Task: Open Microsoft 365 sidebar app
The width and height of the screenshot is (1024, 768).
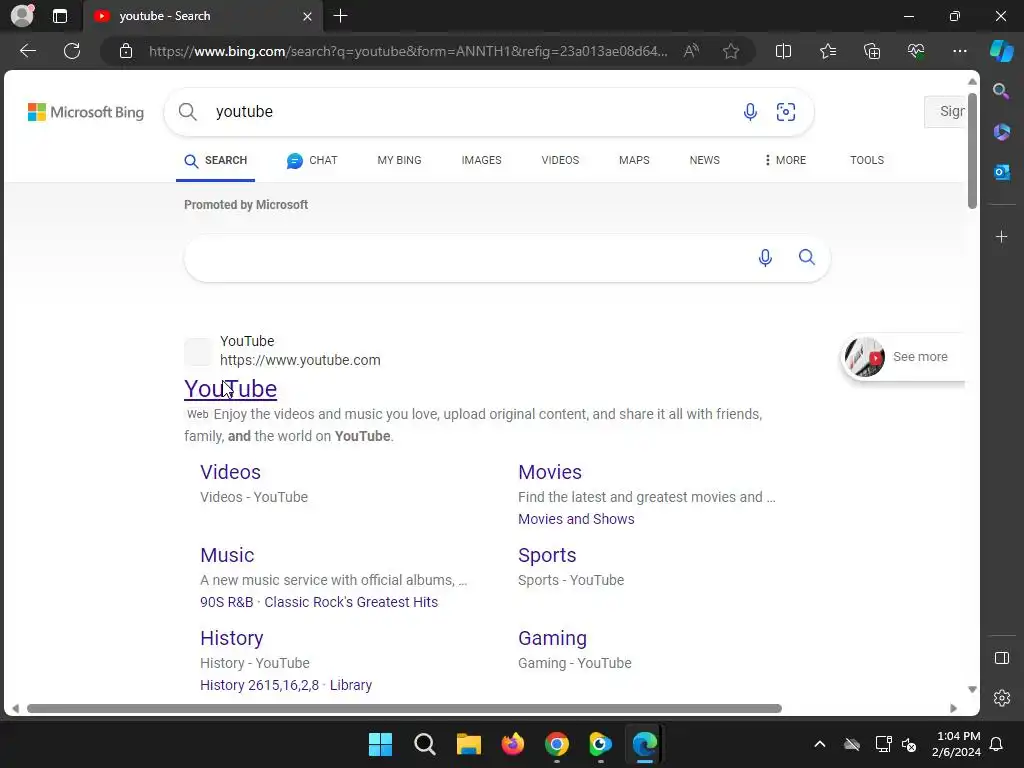Action: (1001, 132)
